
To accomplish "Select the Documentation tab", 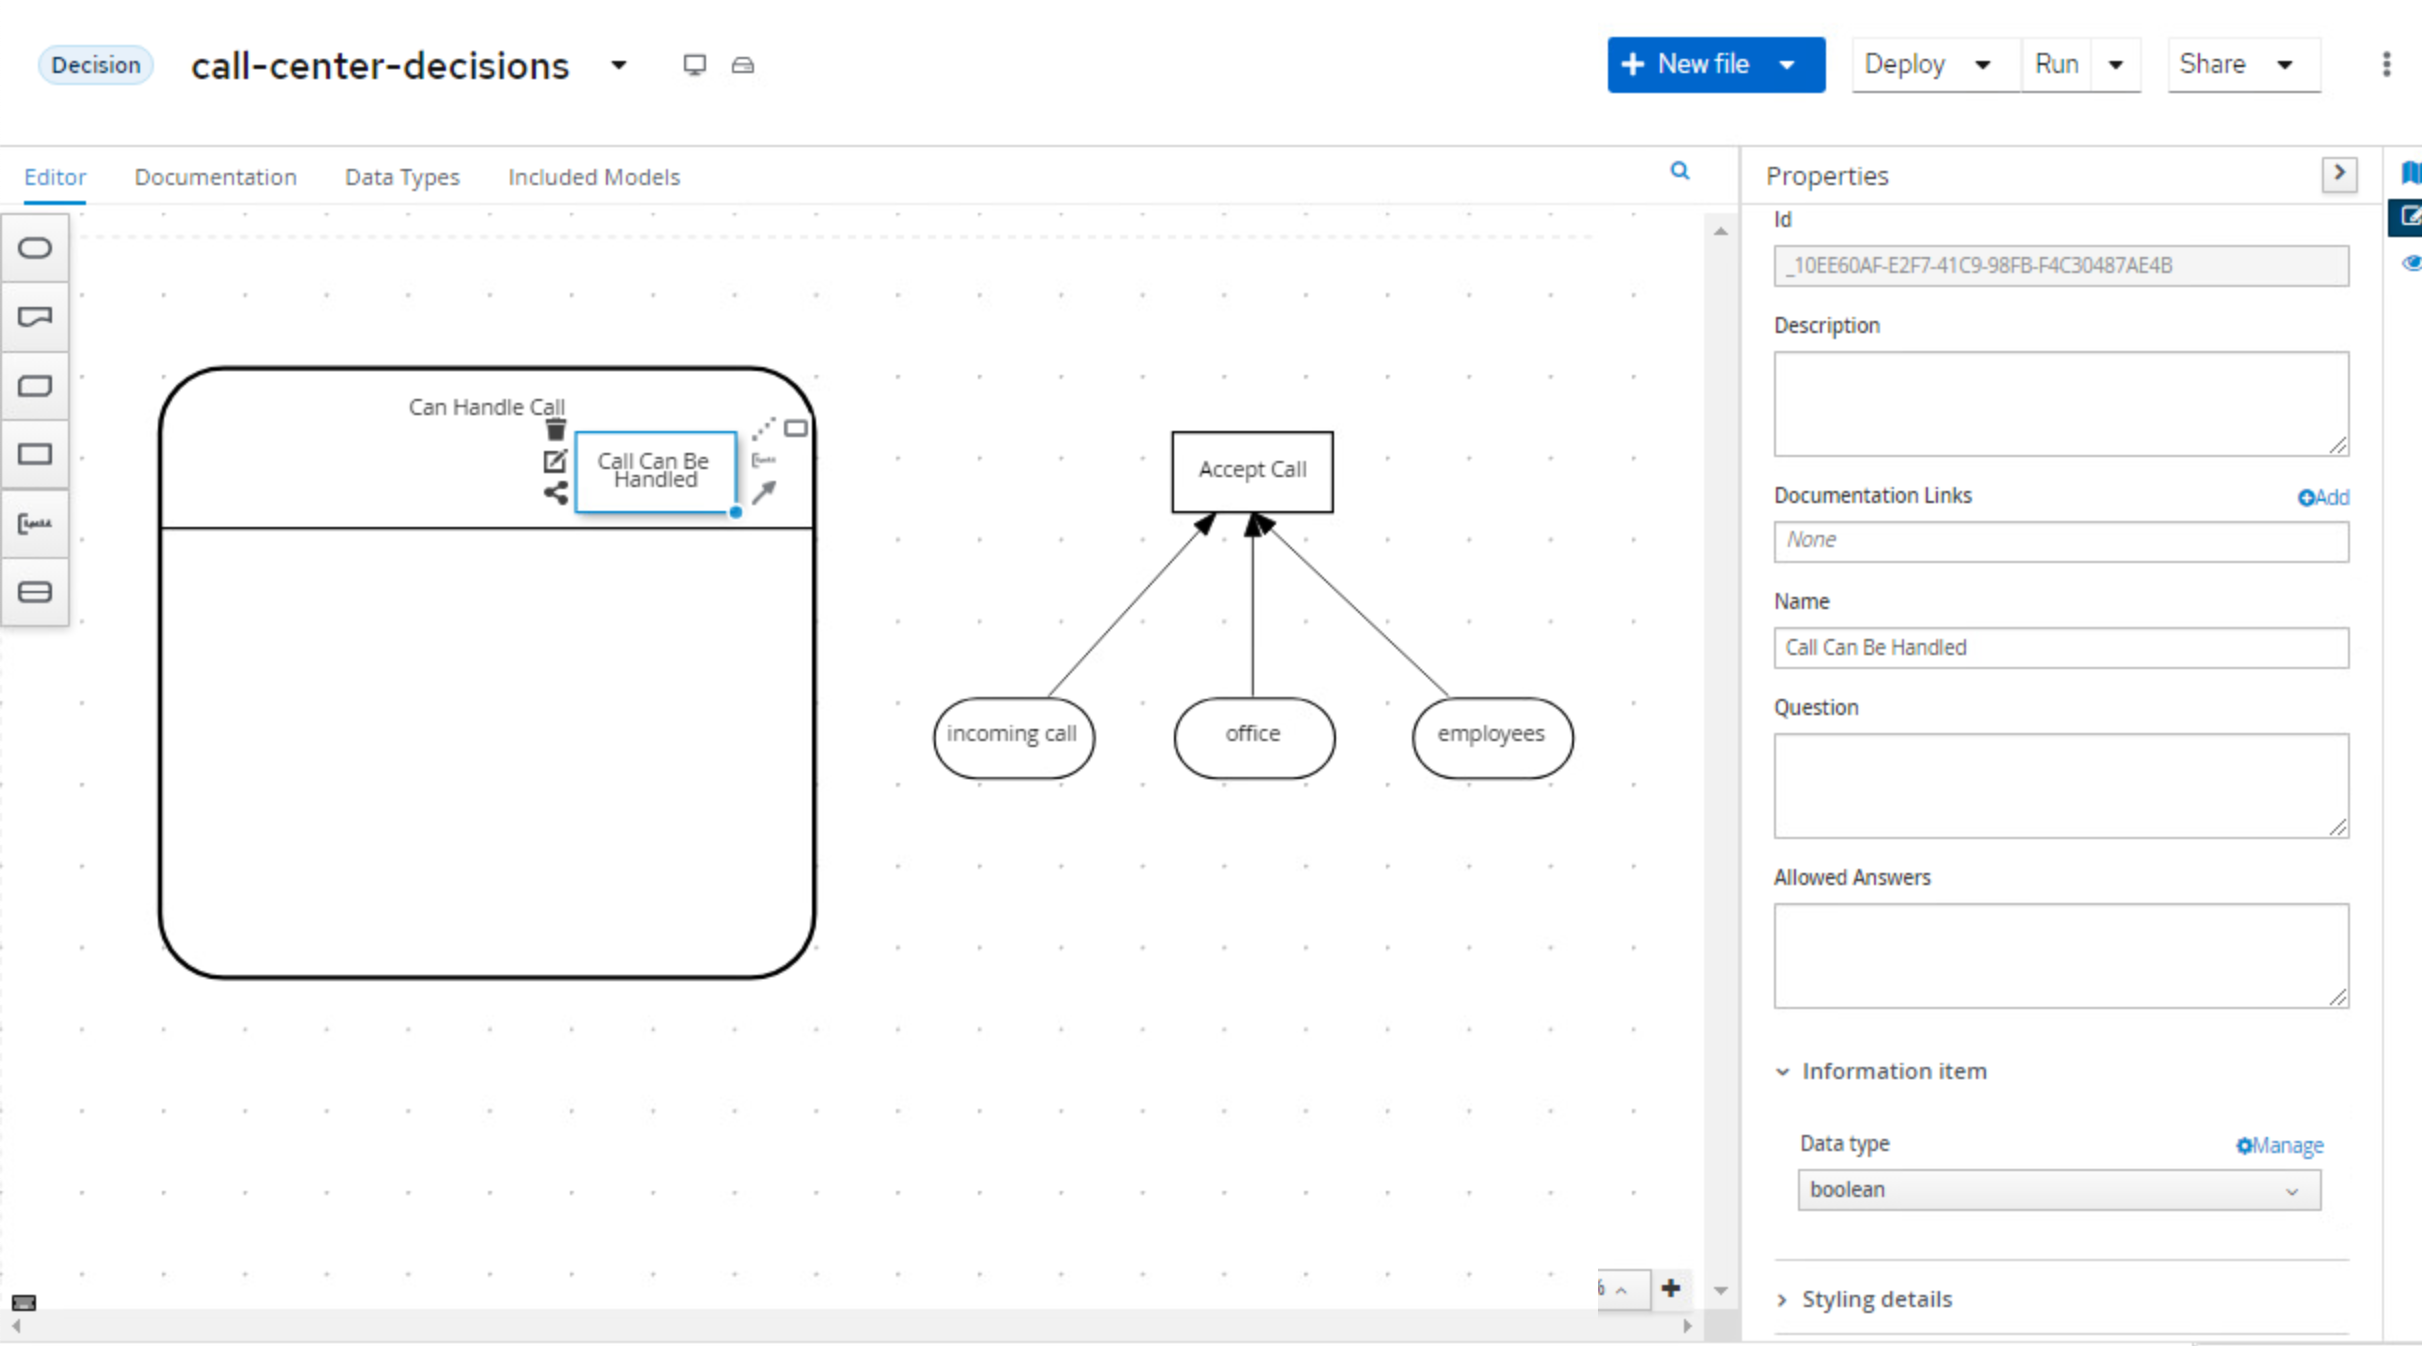I will 215,177.
